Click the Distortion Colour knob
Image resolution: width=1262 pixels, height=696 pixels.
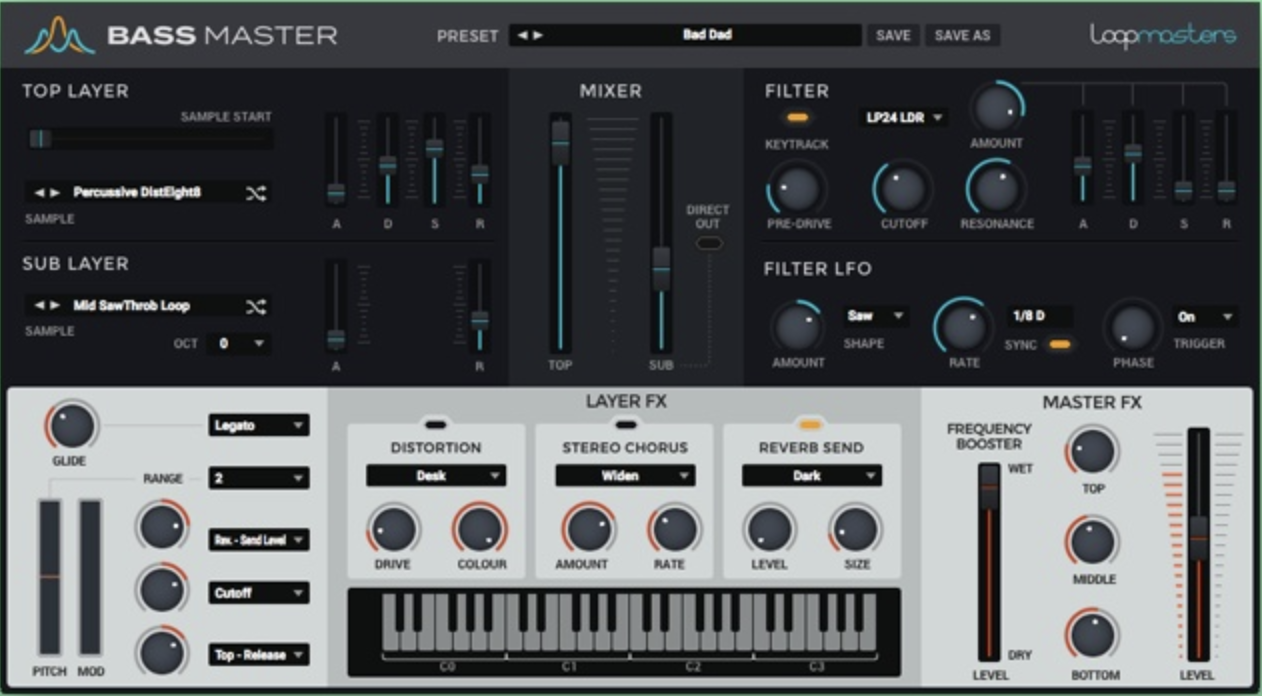(480, 529)
